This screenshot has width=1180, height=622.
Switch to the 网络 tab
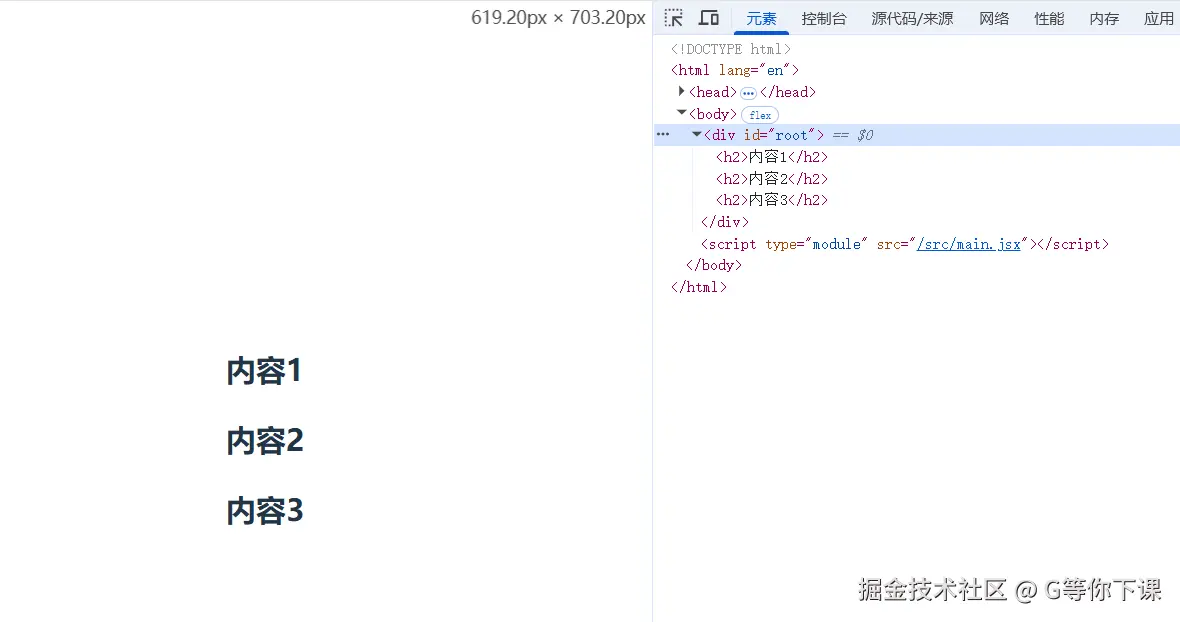click(994, 19)
